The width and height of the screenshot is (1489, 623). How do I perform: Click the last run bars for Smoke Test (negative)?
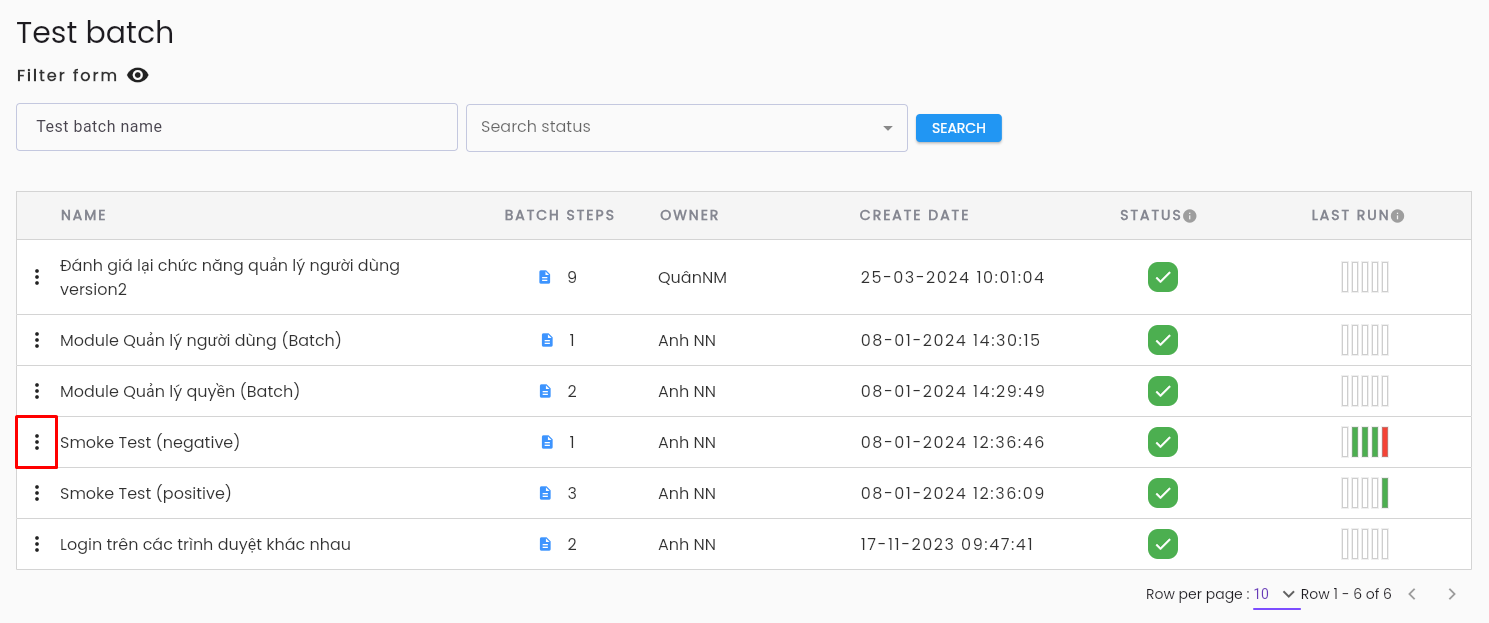pyautogui.click(x=1365, y=442)
